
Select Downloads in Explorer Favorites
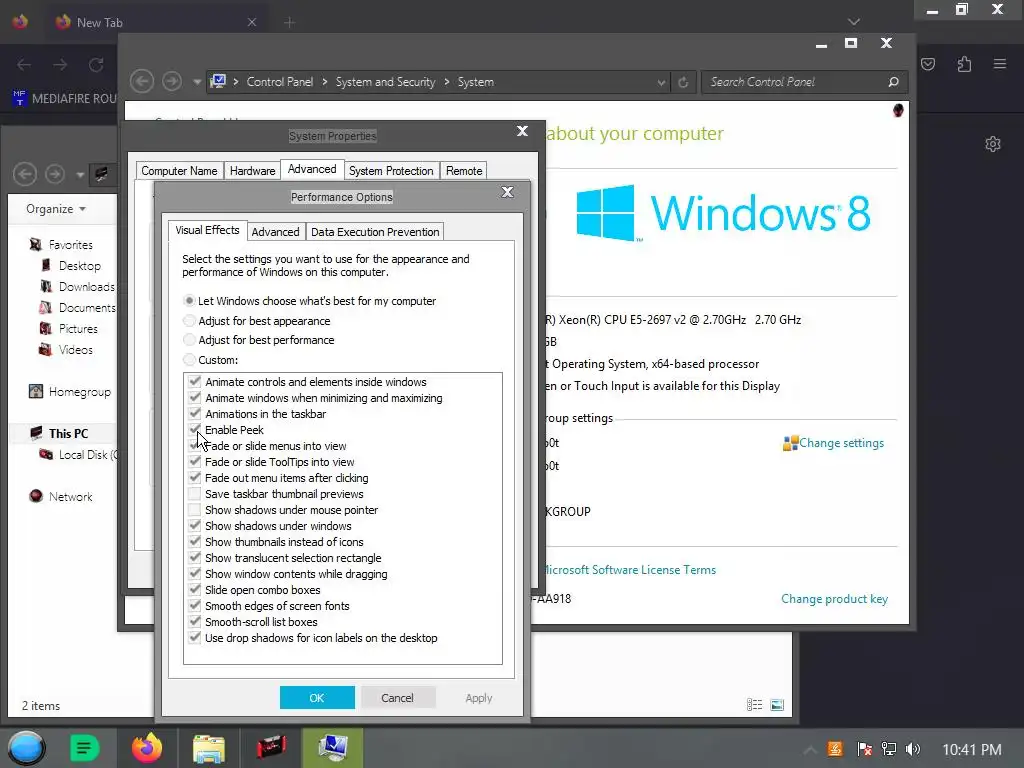pos(86,287)
